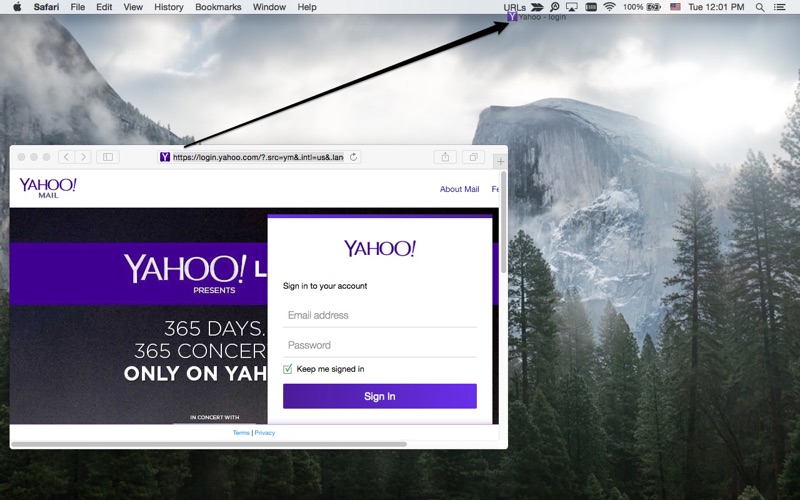Image resolution: width=800 pixels, height=500 pixels.
Task: Open the URLs menu bar item
Action: (x=514, y=7)
